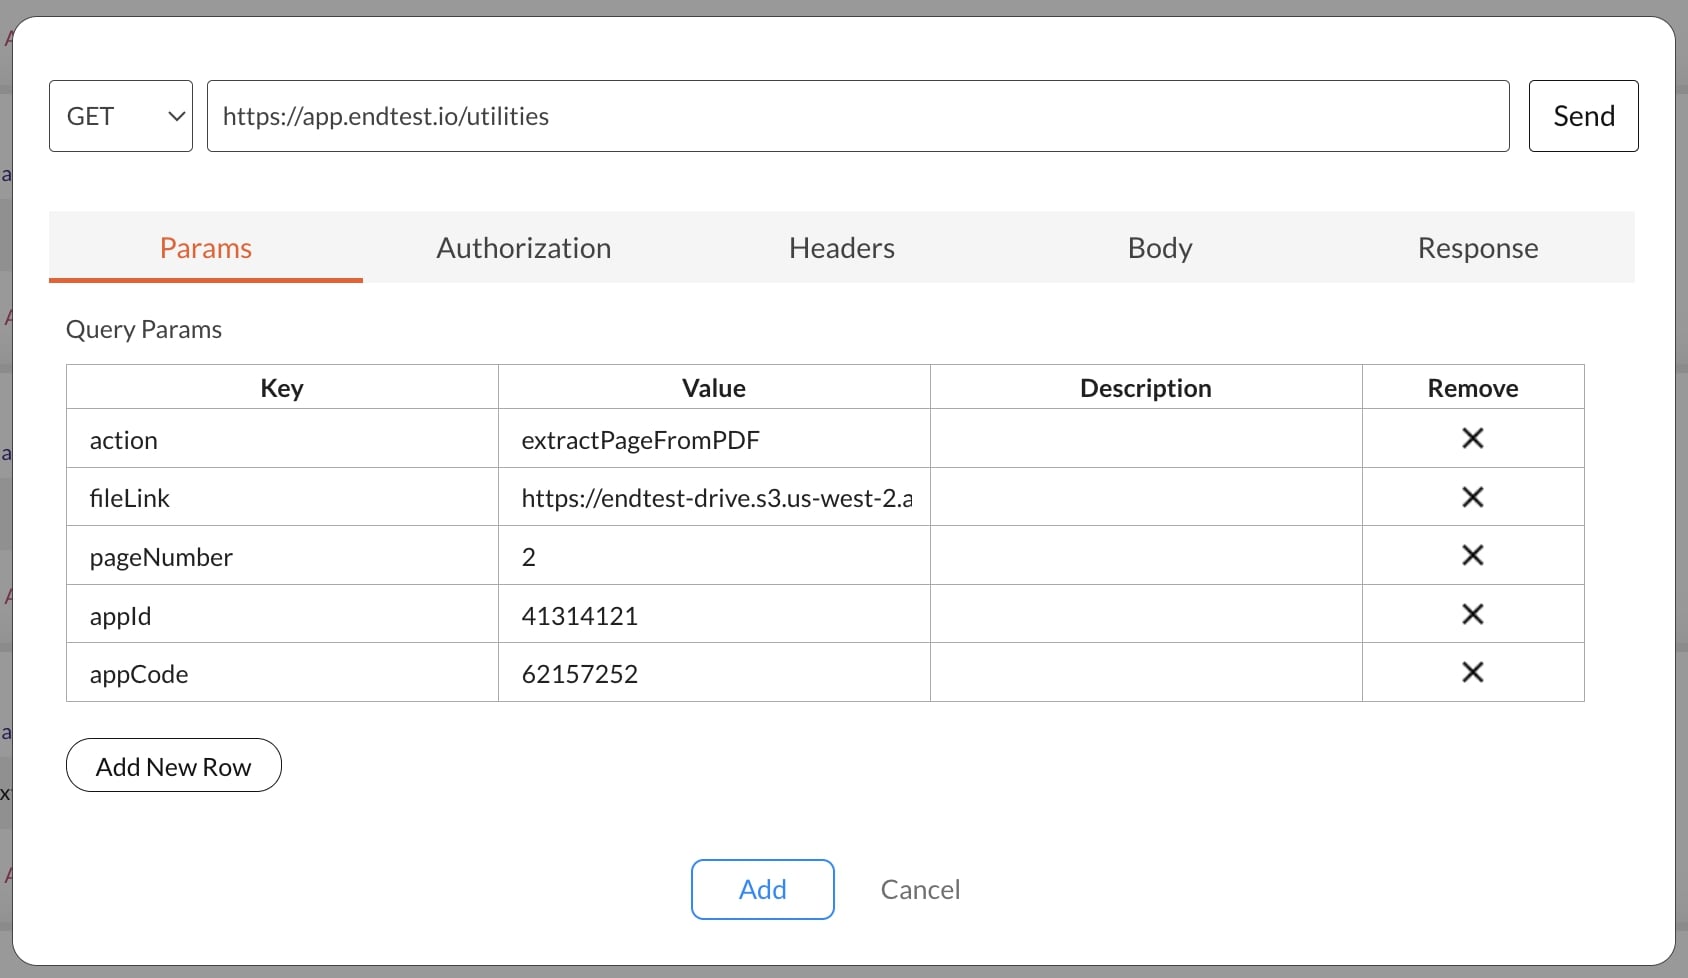1688x978 pixels.
Task: Select the Params tab
Action: point(205,248)
